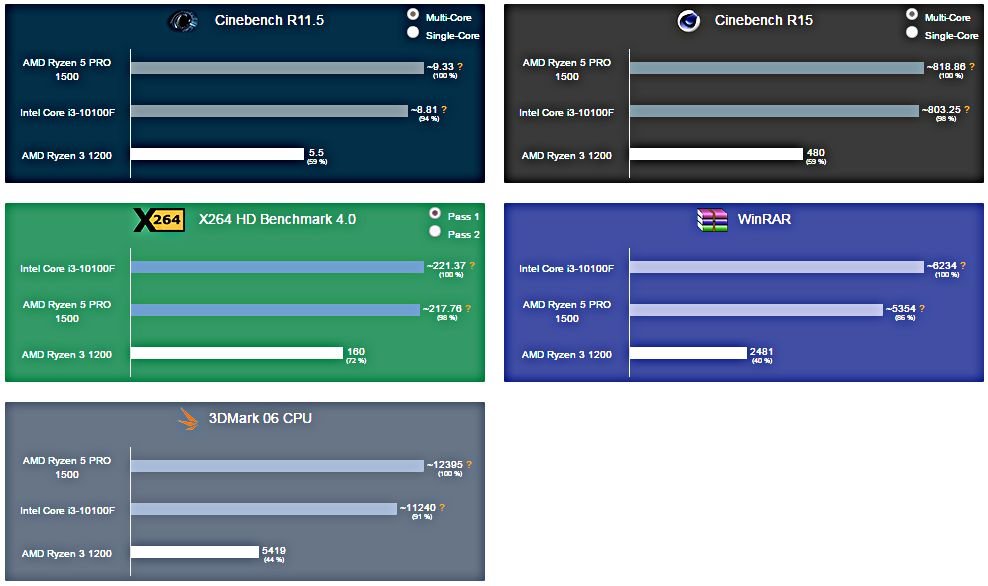Open the question mark beside ~803.25
The width and height of the screenshot is (988, 586).
(x=967, y=109)
